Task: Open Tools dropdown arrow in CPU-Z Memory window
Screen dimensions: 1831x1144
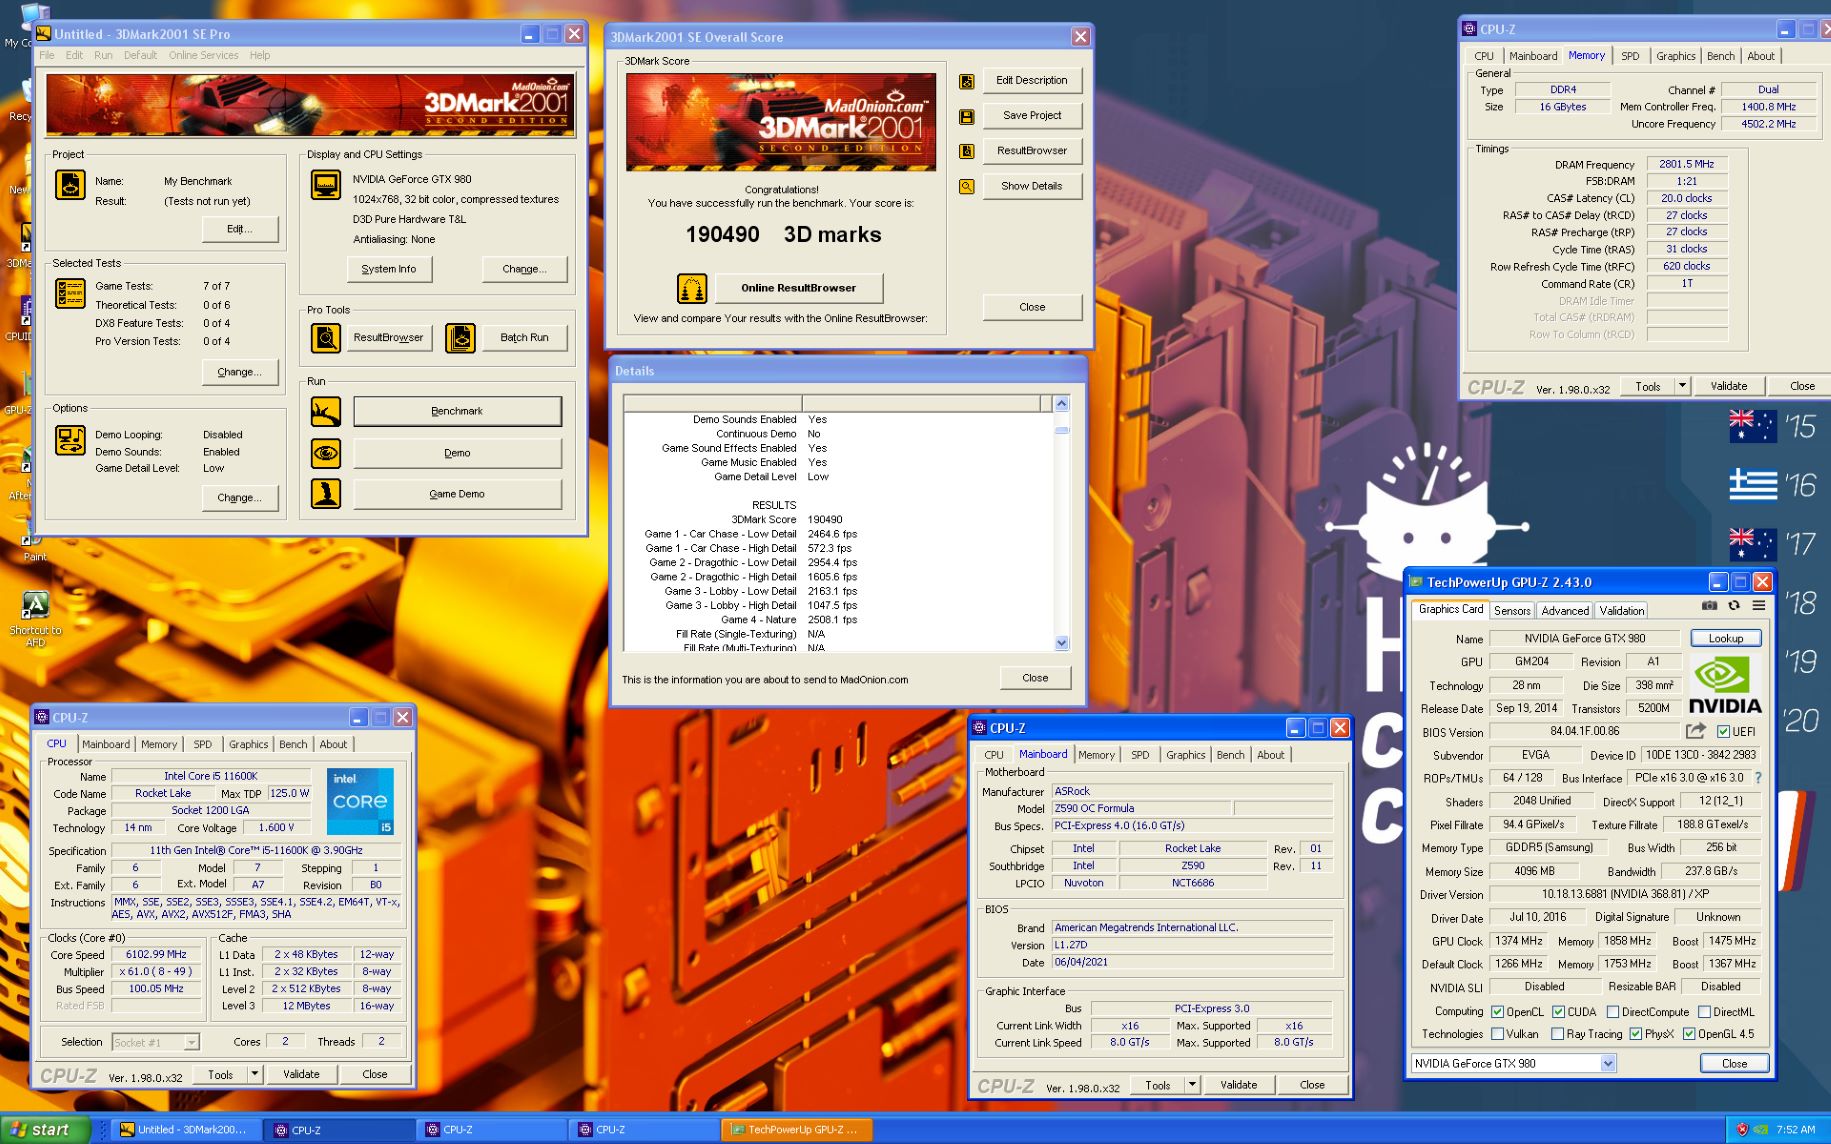Action: coord(1682,386)
